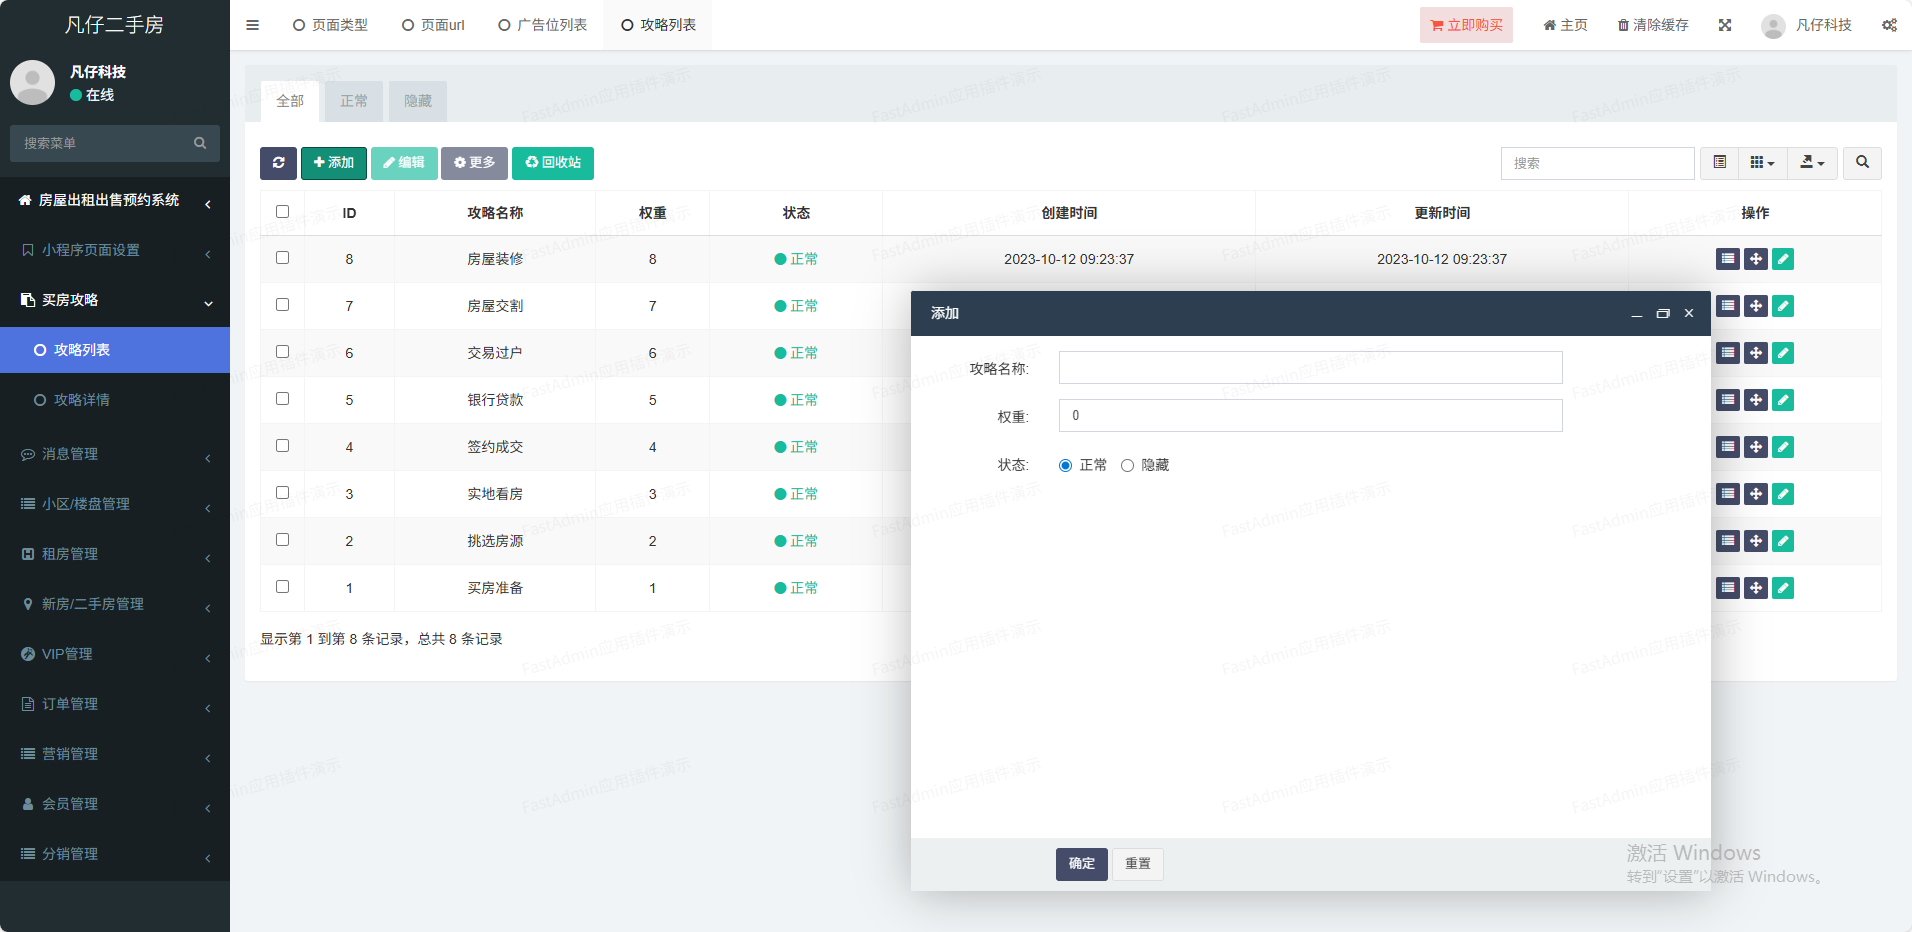
Task: Click the refresh icon button in toolbar
Action: click(x=278, y=163)
